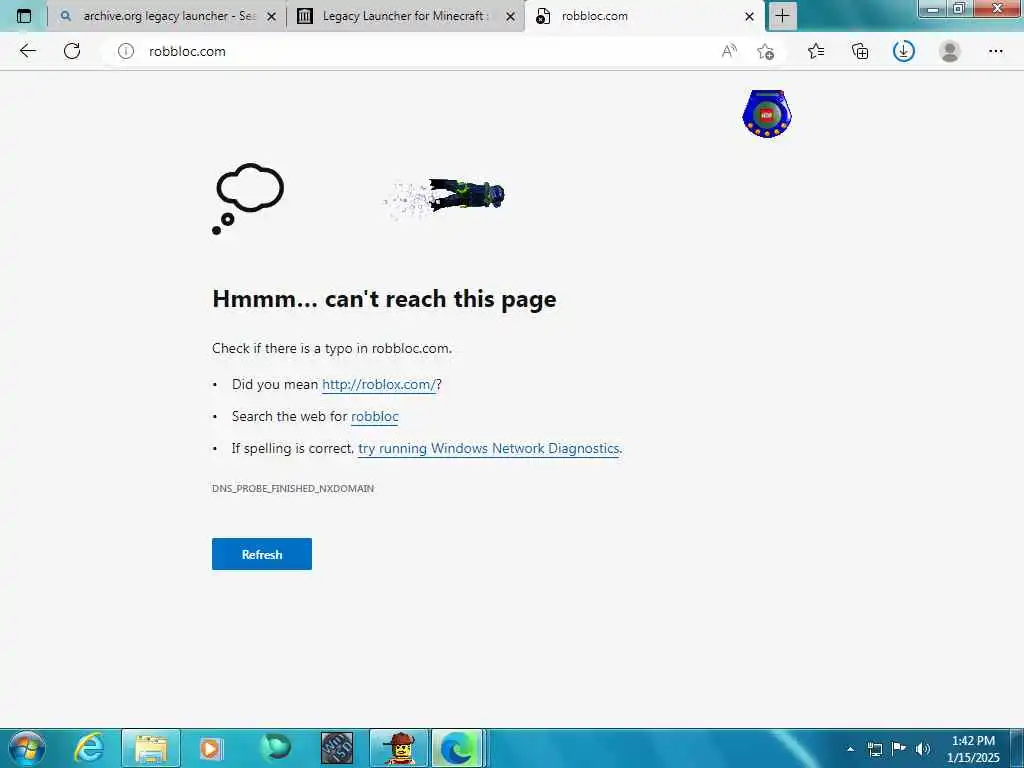Click the blue LEGO disc image
The width and height of the screenshot is (1024, 768).
point(767,114)
